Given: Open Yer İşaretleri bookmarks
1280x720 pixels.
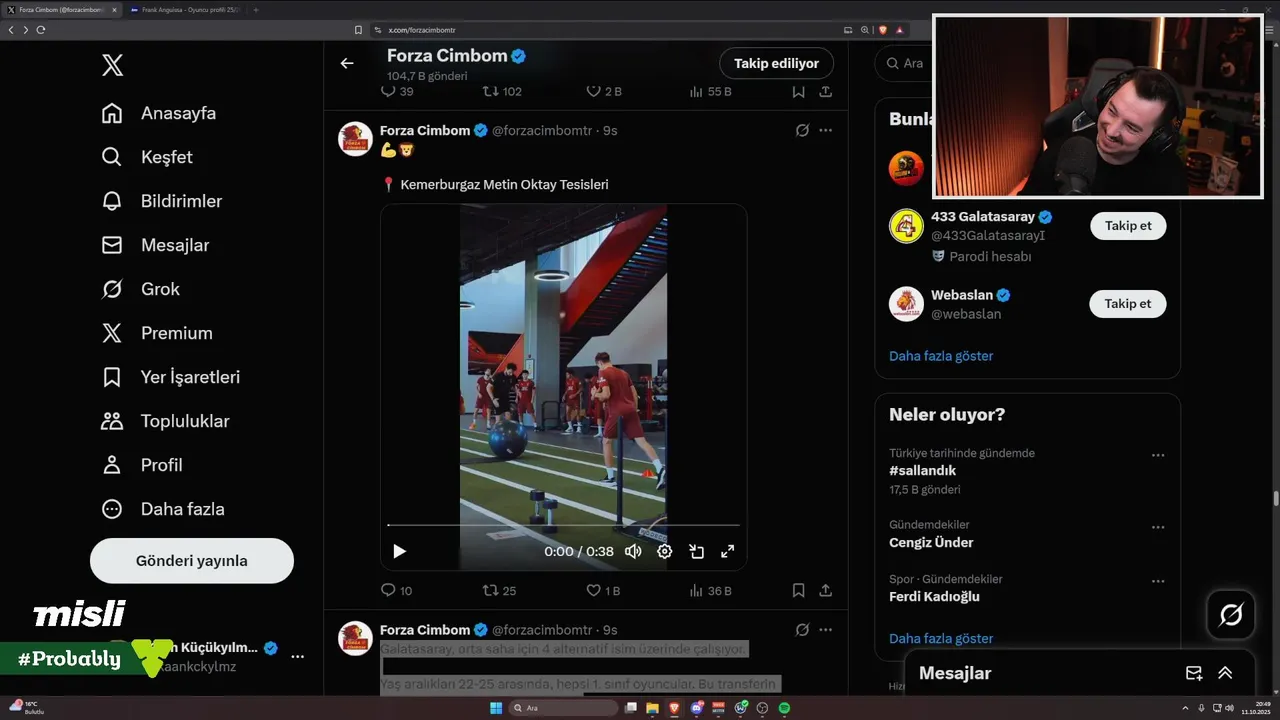Looking at the screenshot, I should point(170,377).
